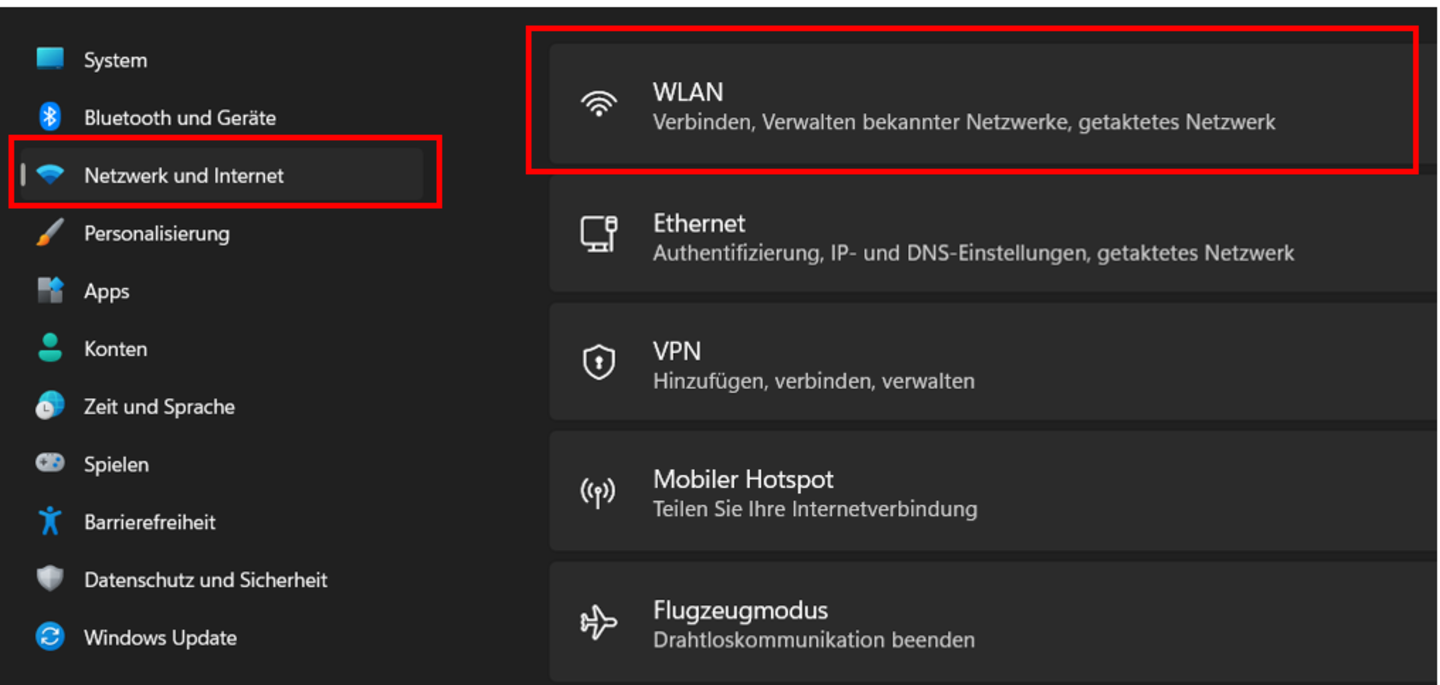Select Bluetooth und Geräte label
The width and height of the screenshot is (1440, 685).
(180, 118)
